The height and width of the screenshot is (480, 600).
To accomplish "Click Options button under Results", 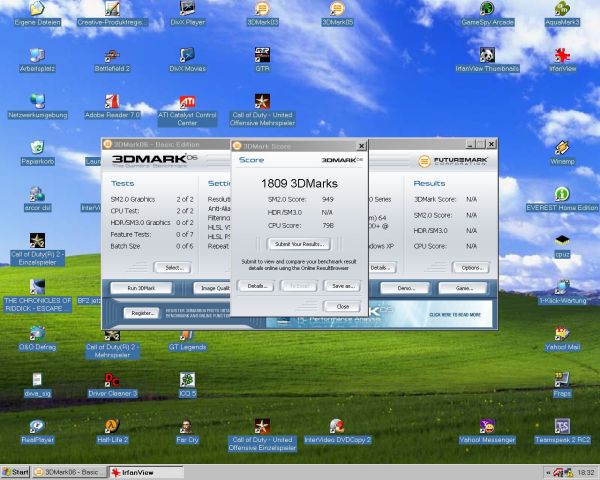I will pos(471,268).
